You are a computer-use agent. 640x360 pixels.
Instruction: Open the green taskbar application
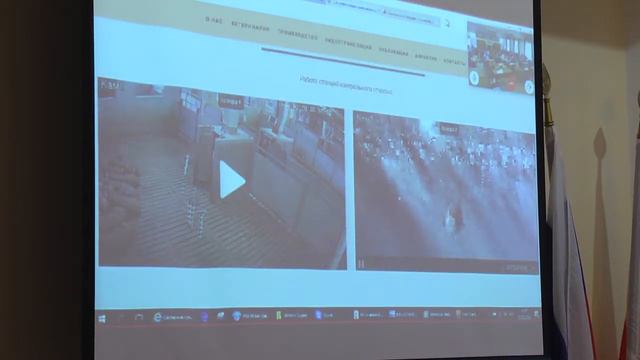click(292, 315)
